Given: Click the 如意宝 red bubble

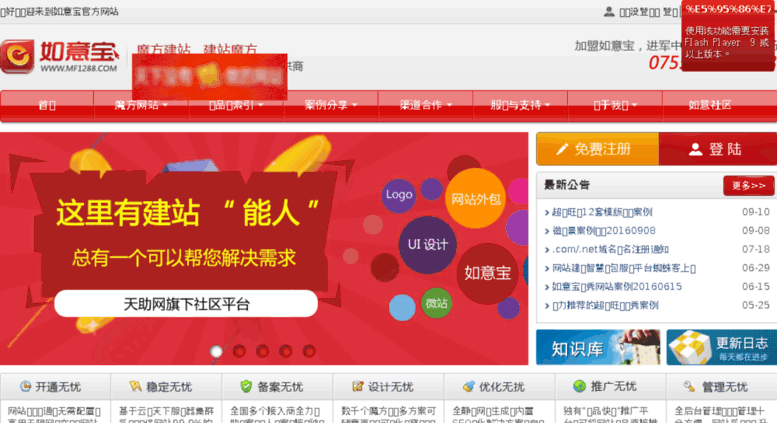Looking at the screenshot, I should coord(487,273).
